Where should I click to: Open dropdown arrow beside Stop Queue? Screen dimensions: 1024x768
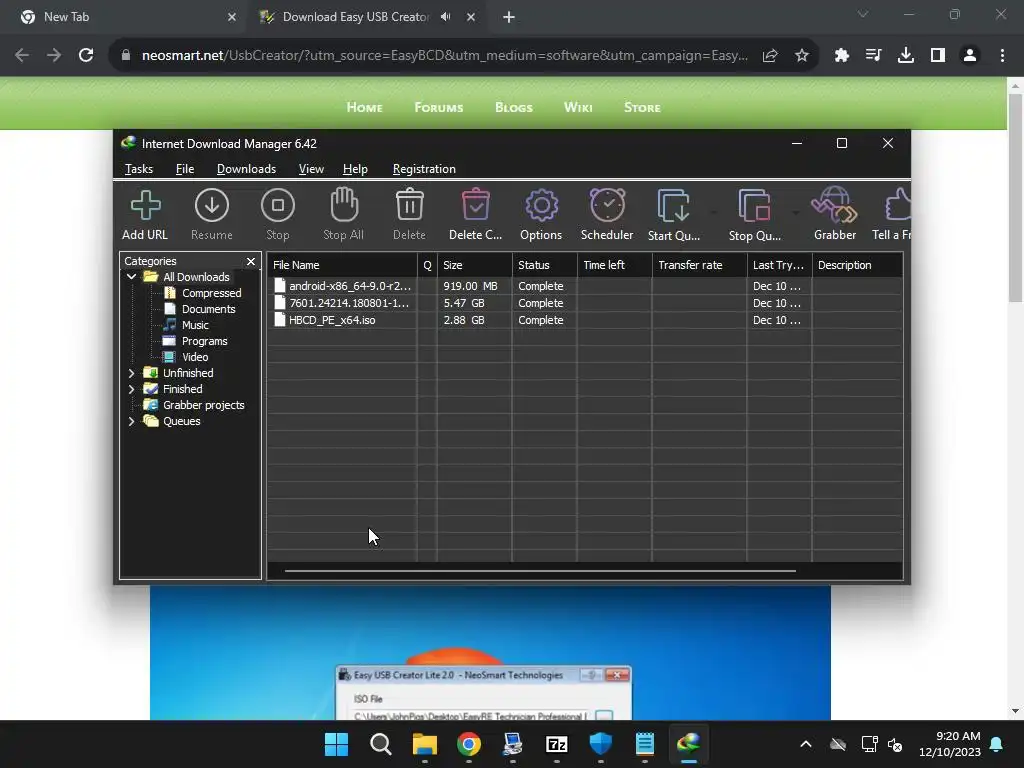coord(795,212)
